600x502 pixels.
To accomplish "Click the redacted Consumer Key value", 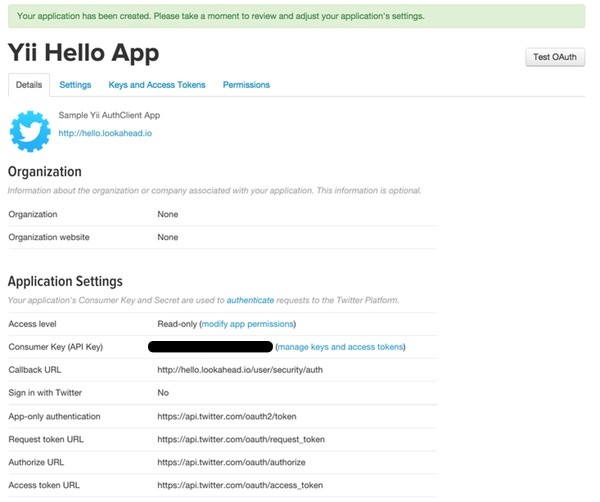I will [210, 347].
